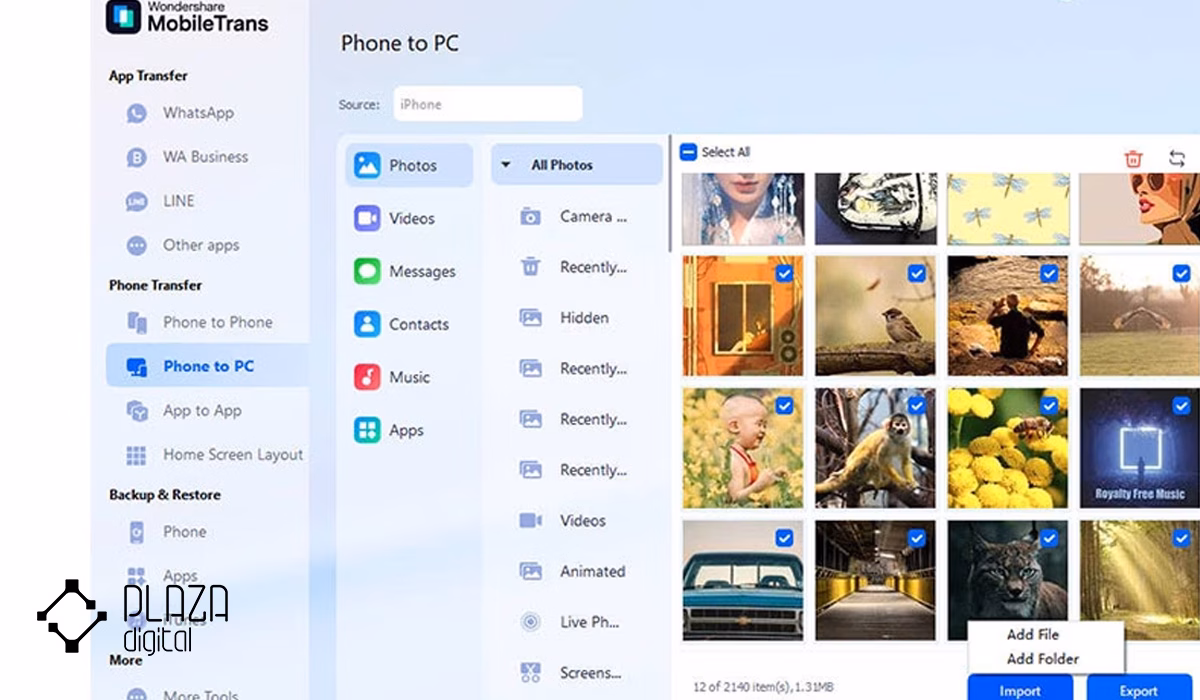Click the Import button
Viewport: 1200px width, 700px height.
1020,688
